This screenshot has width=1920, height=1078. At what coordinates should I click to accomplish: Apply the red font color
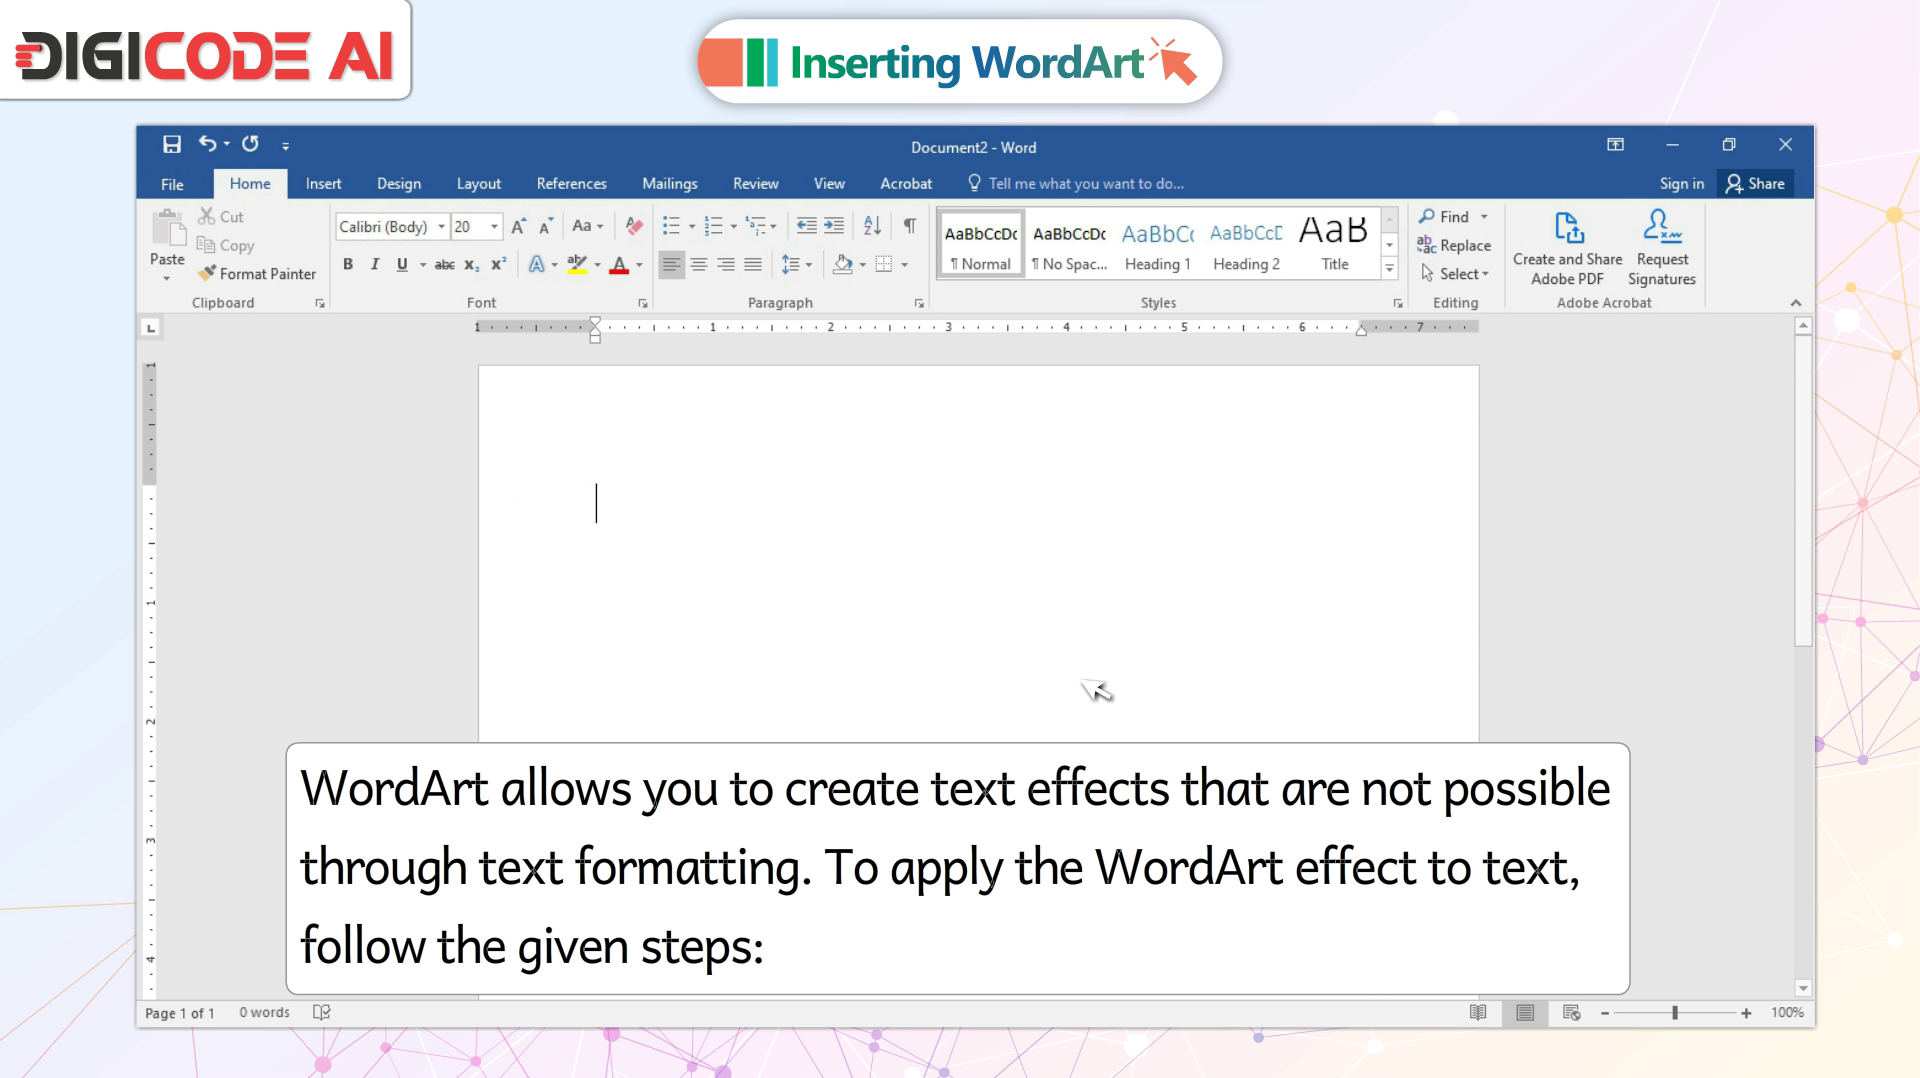tap(619, 265)
